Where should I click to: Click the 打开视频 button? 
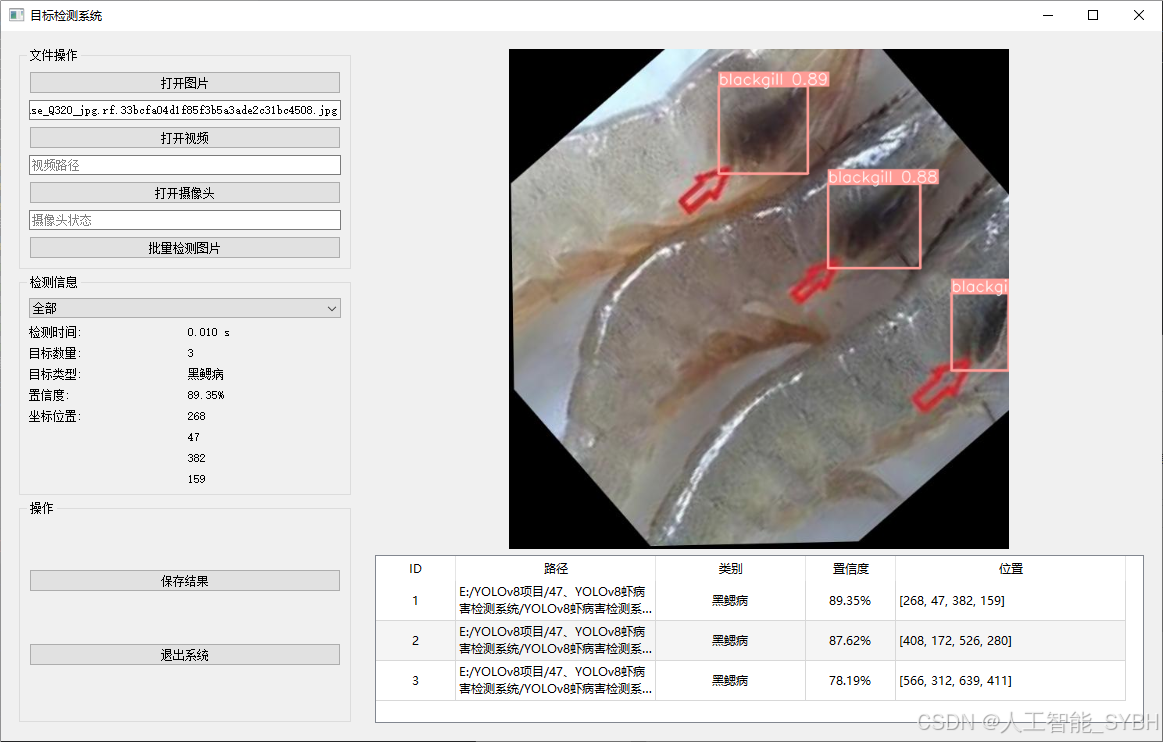point(185,138)
